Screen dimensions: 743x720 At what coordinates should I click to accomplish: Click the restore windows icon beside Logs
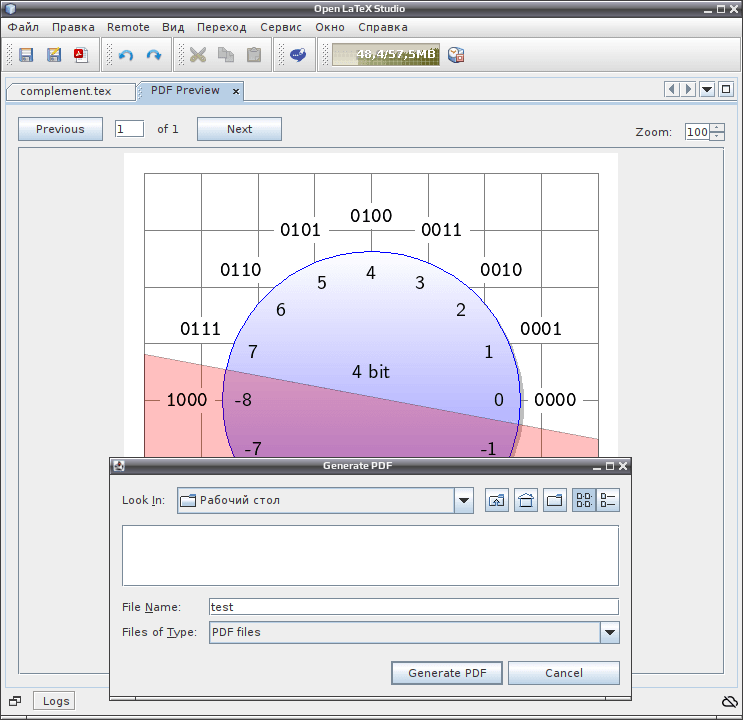click(x=15, y=701)
